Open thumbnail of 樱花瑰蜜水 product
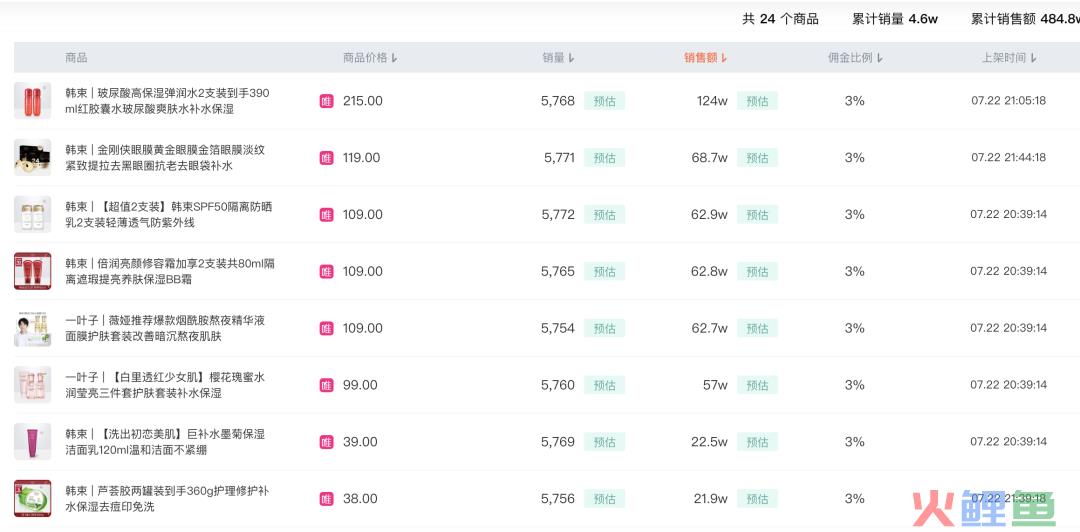 point(32,385)
